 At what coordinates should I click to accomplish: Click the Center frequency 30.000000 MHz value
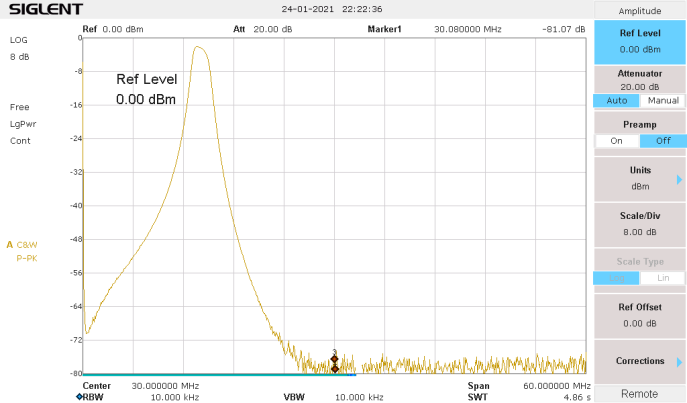165,385
